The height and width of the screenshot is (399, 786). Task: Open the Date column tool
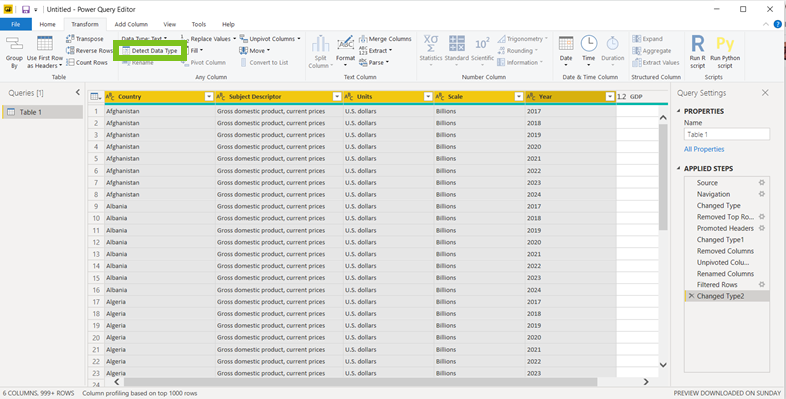point(566,51)
